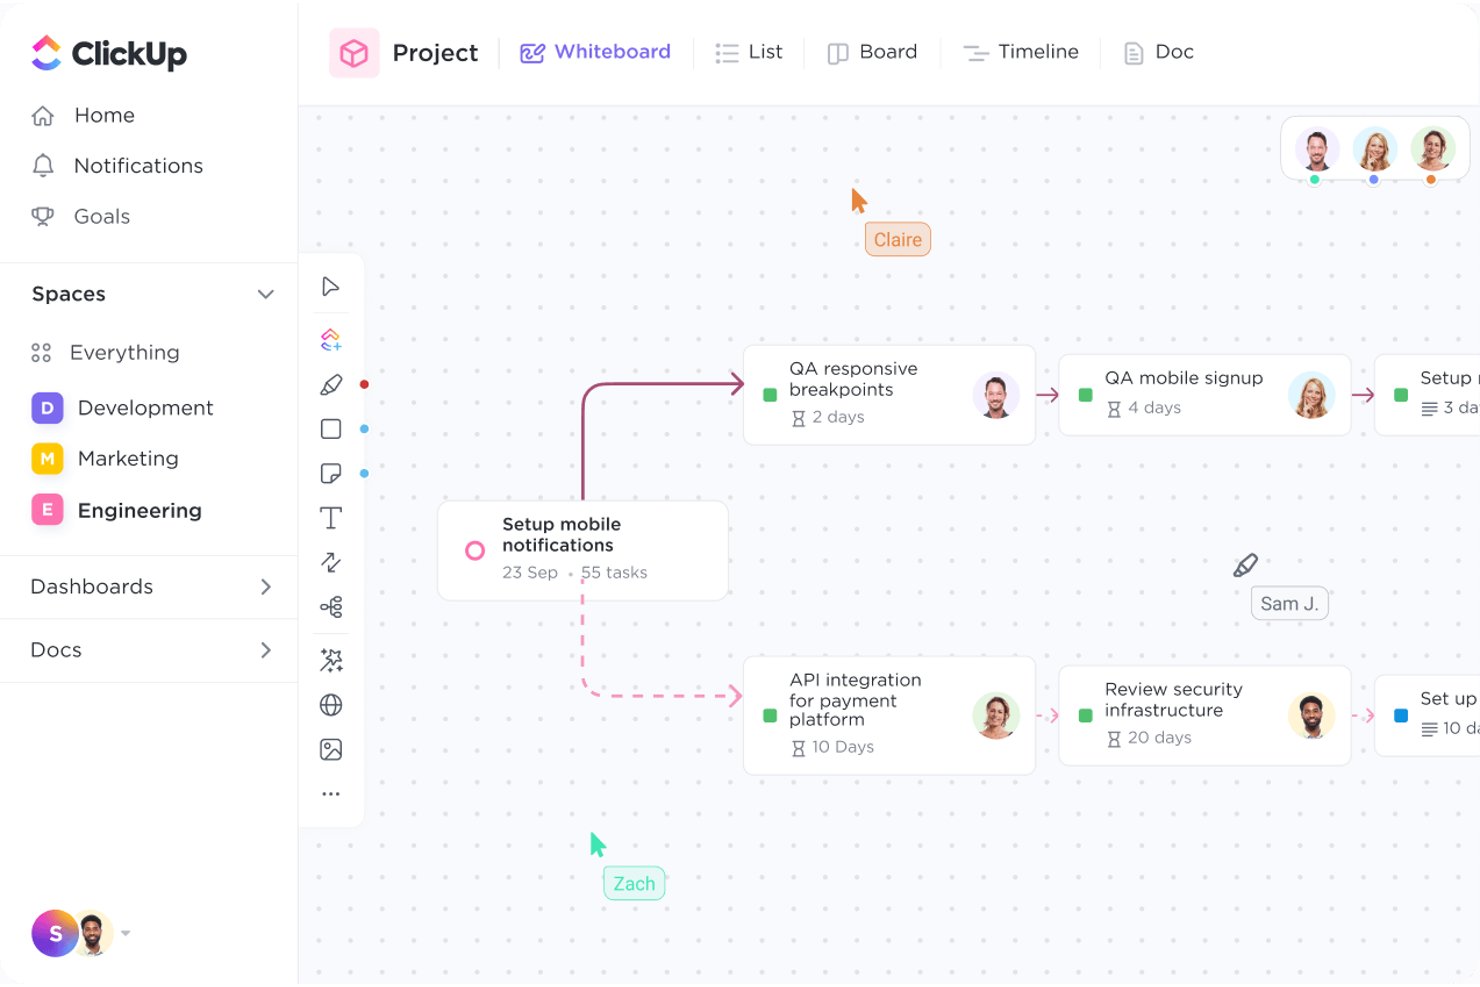Click the blue shape color dot
This screenshot has height=987, width=1480.
point(364,429)
